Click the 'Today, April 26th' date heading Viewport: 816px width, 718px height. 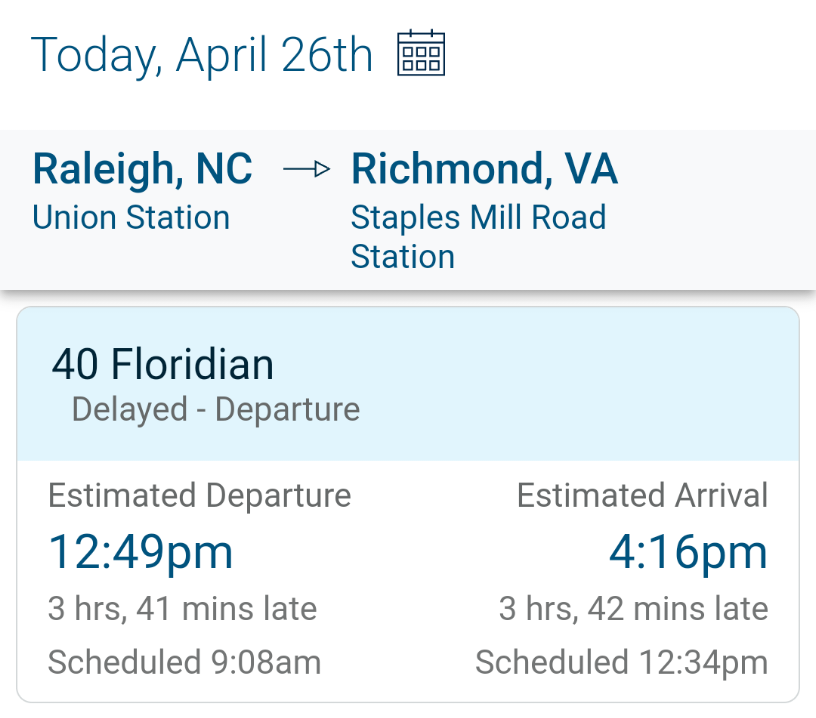(x=202, y=55)
